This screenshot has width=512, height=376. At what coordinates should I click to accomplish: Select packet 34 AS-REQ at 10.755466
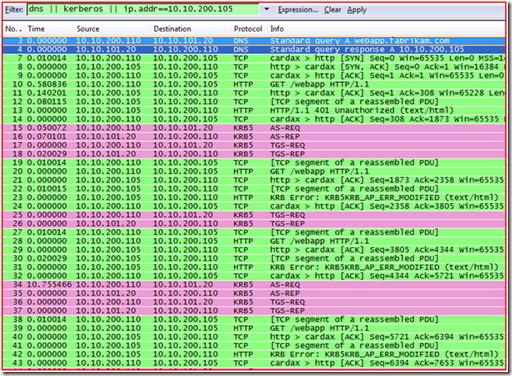coord(254,285)
